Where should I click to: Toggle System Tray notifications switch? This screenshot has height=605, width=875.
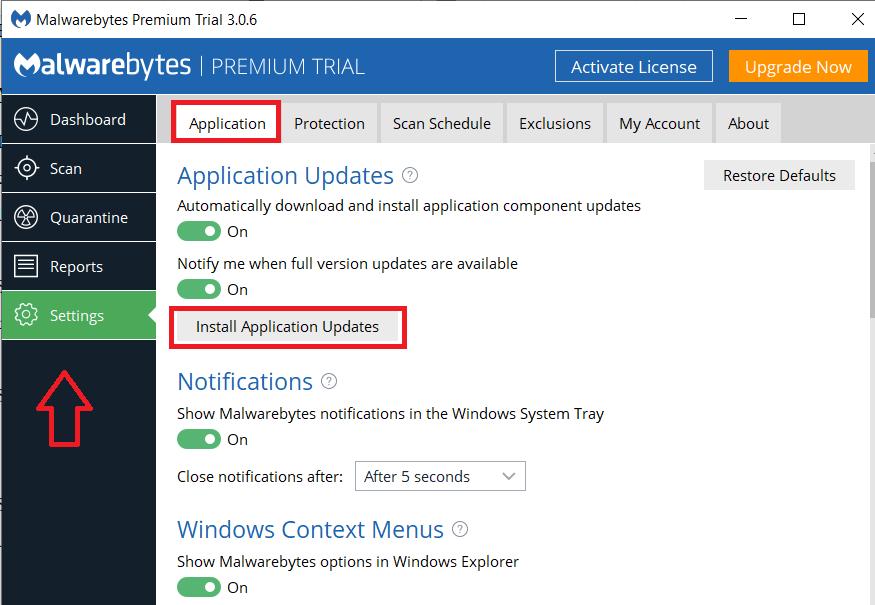[x=199, y=439]
